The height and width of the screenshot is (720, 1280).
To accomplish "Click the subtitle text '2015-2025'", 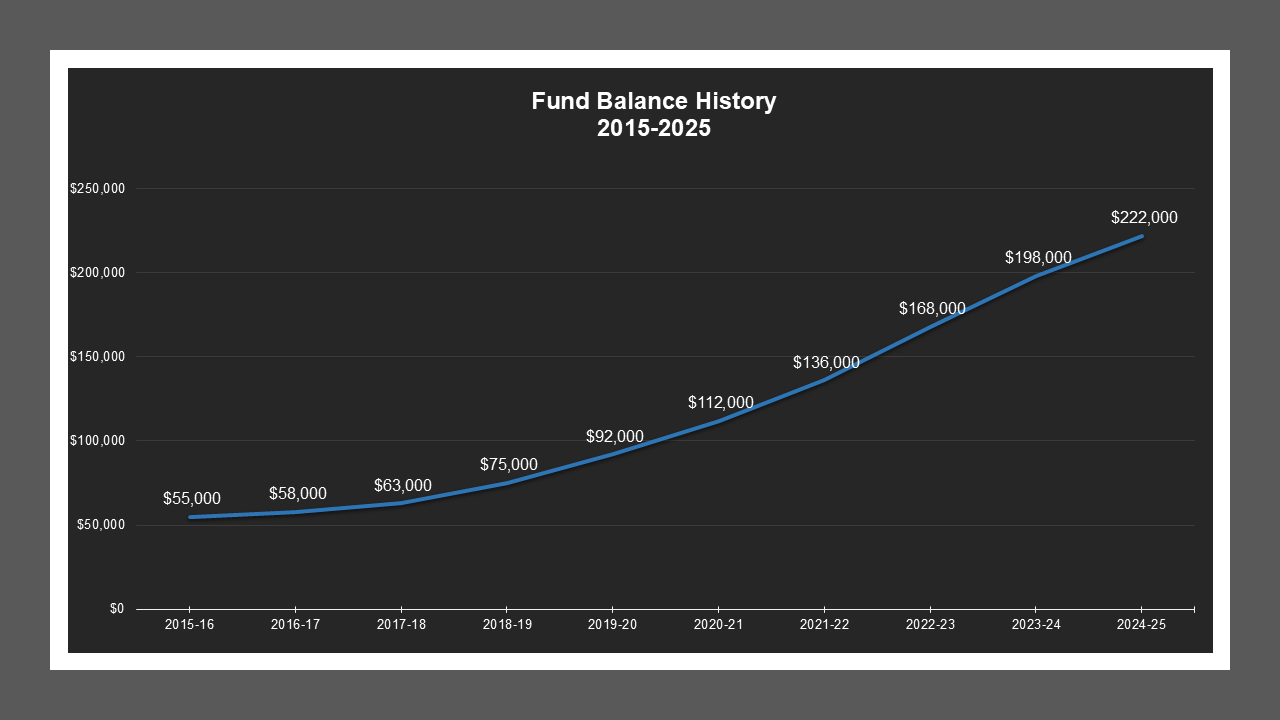I will 654,127.
